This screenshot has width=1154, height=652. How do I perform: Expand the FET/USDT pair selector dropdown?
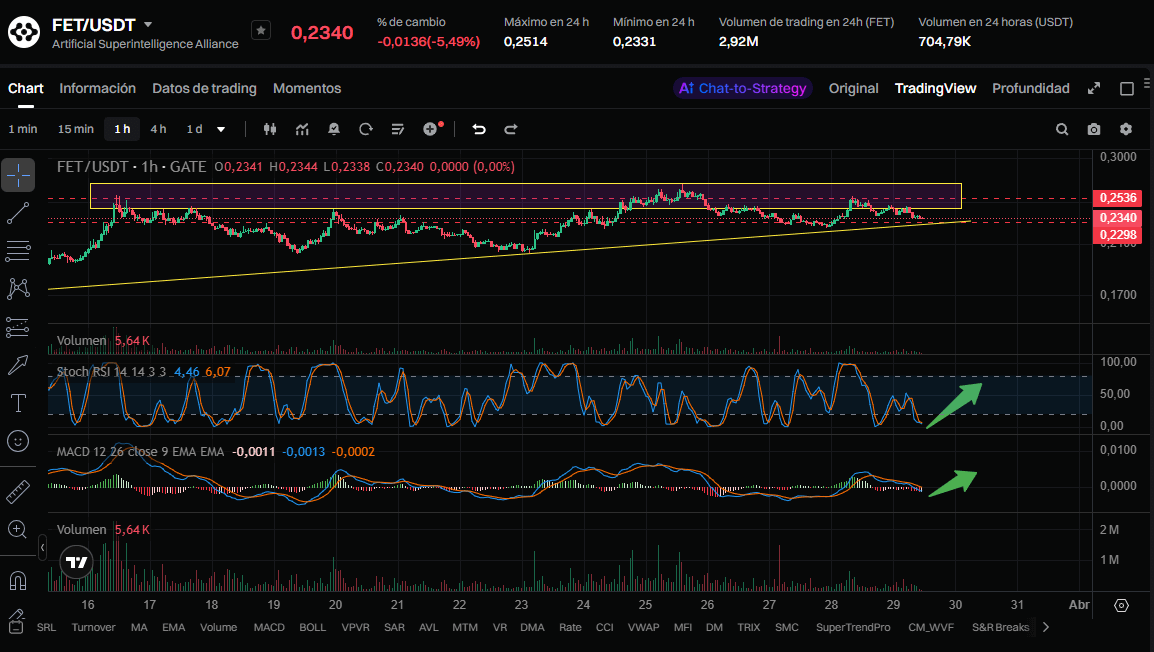coord(149,24)
